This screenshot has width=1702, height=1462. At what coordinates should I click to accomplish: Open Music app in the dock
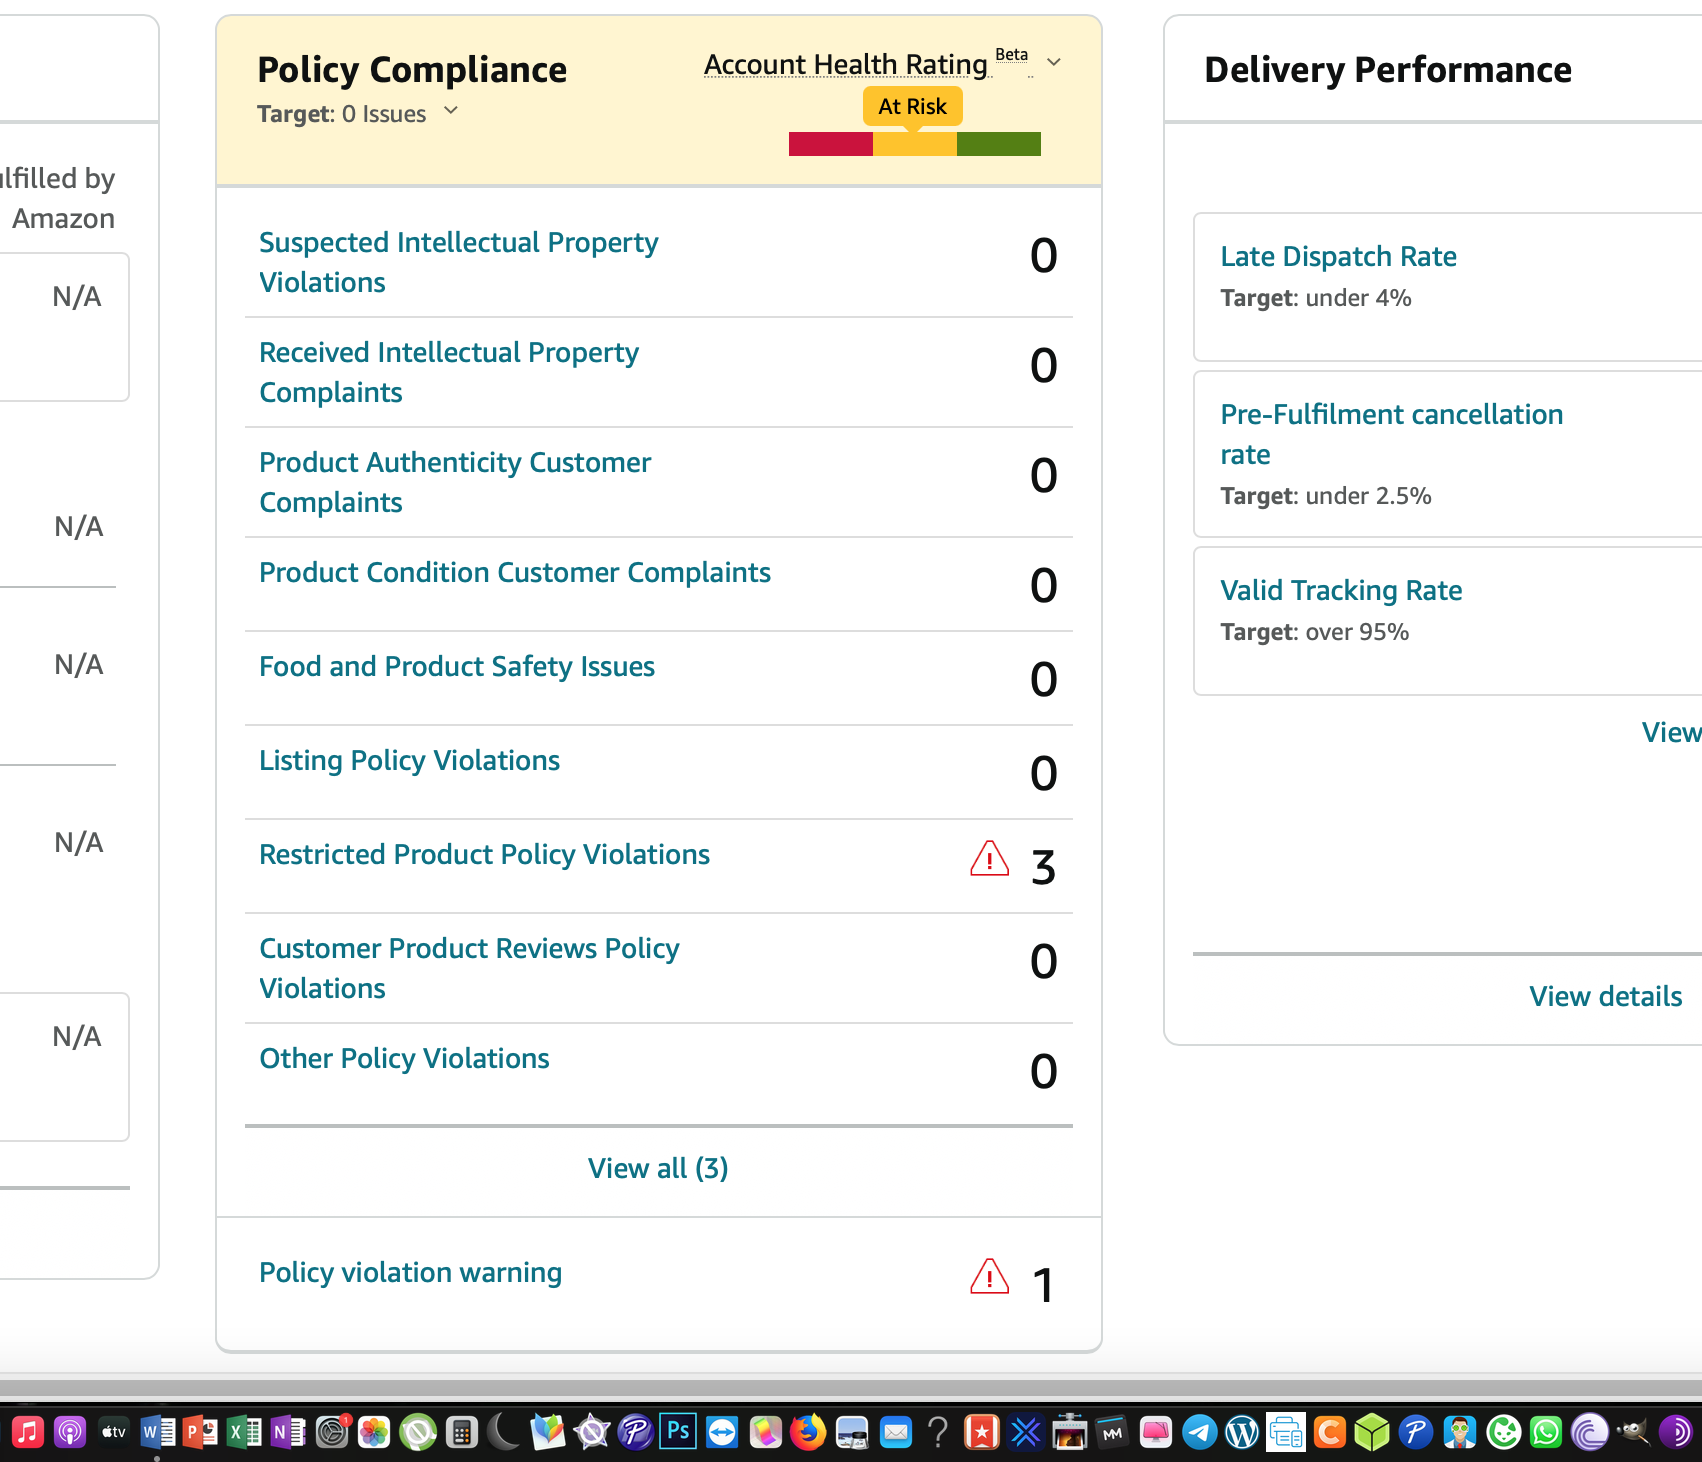pyautogui.click(x=28, y=1432)
